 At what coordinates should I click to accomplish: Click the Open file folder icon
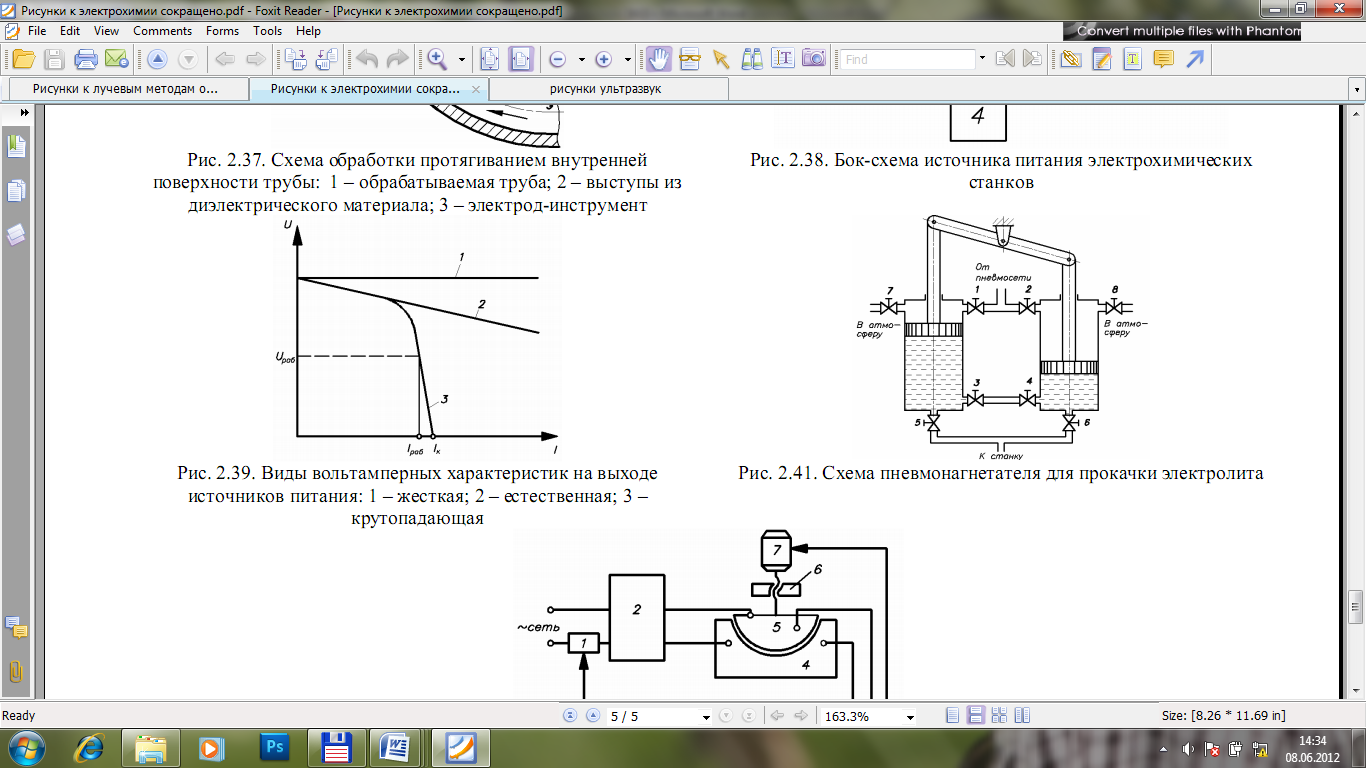tap(24, 59)
